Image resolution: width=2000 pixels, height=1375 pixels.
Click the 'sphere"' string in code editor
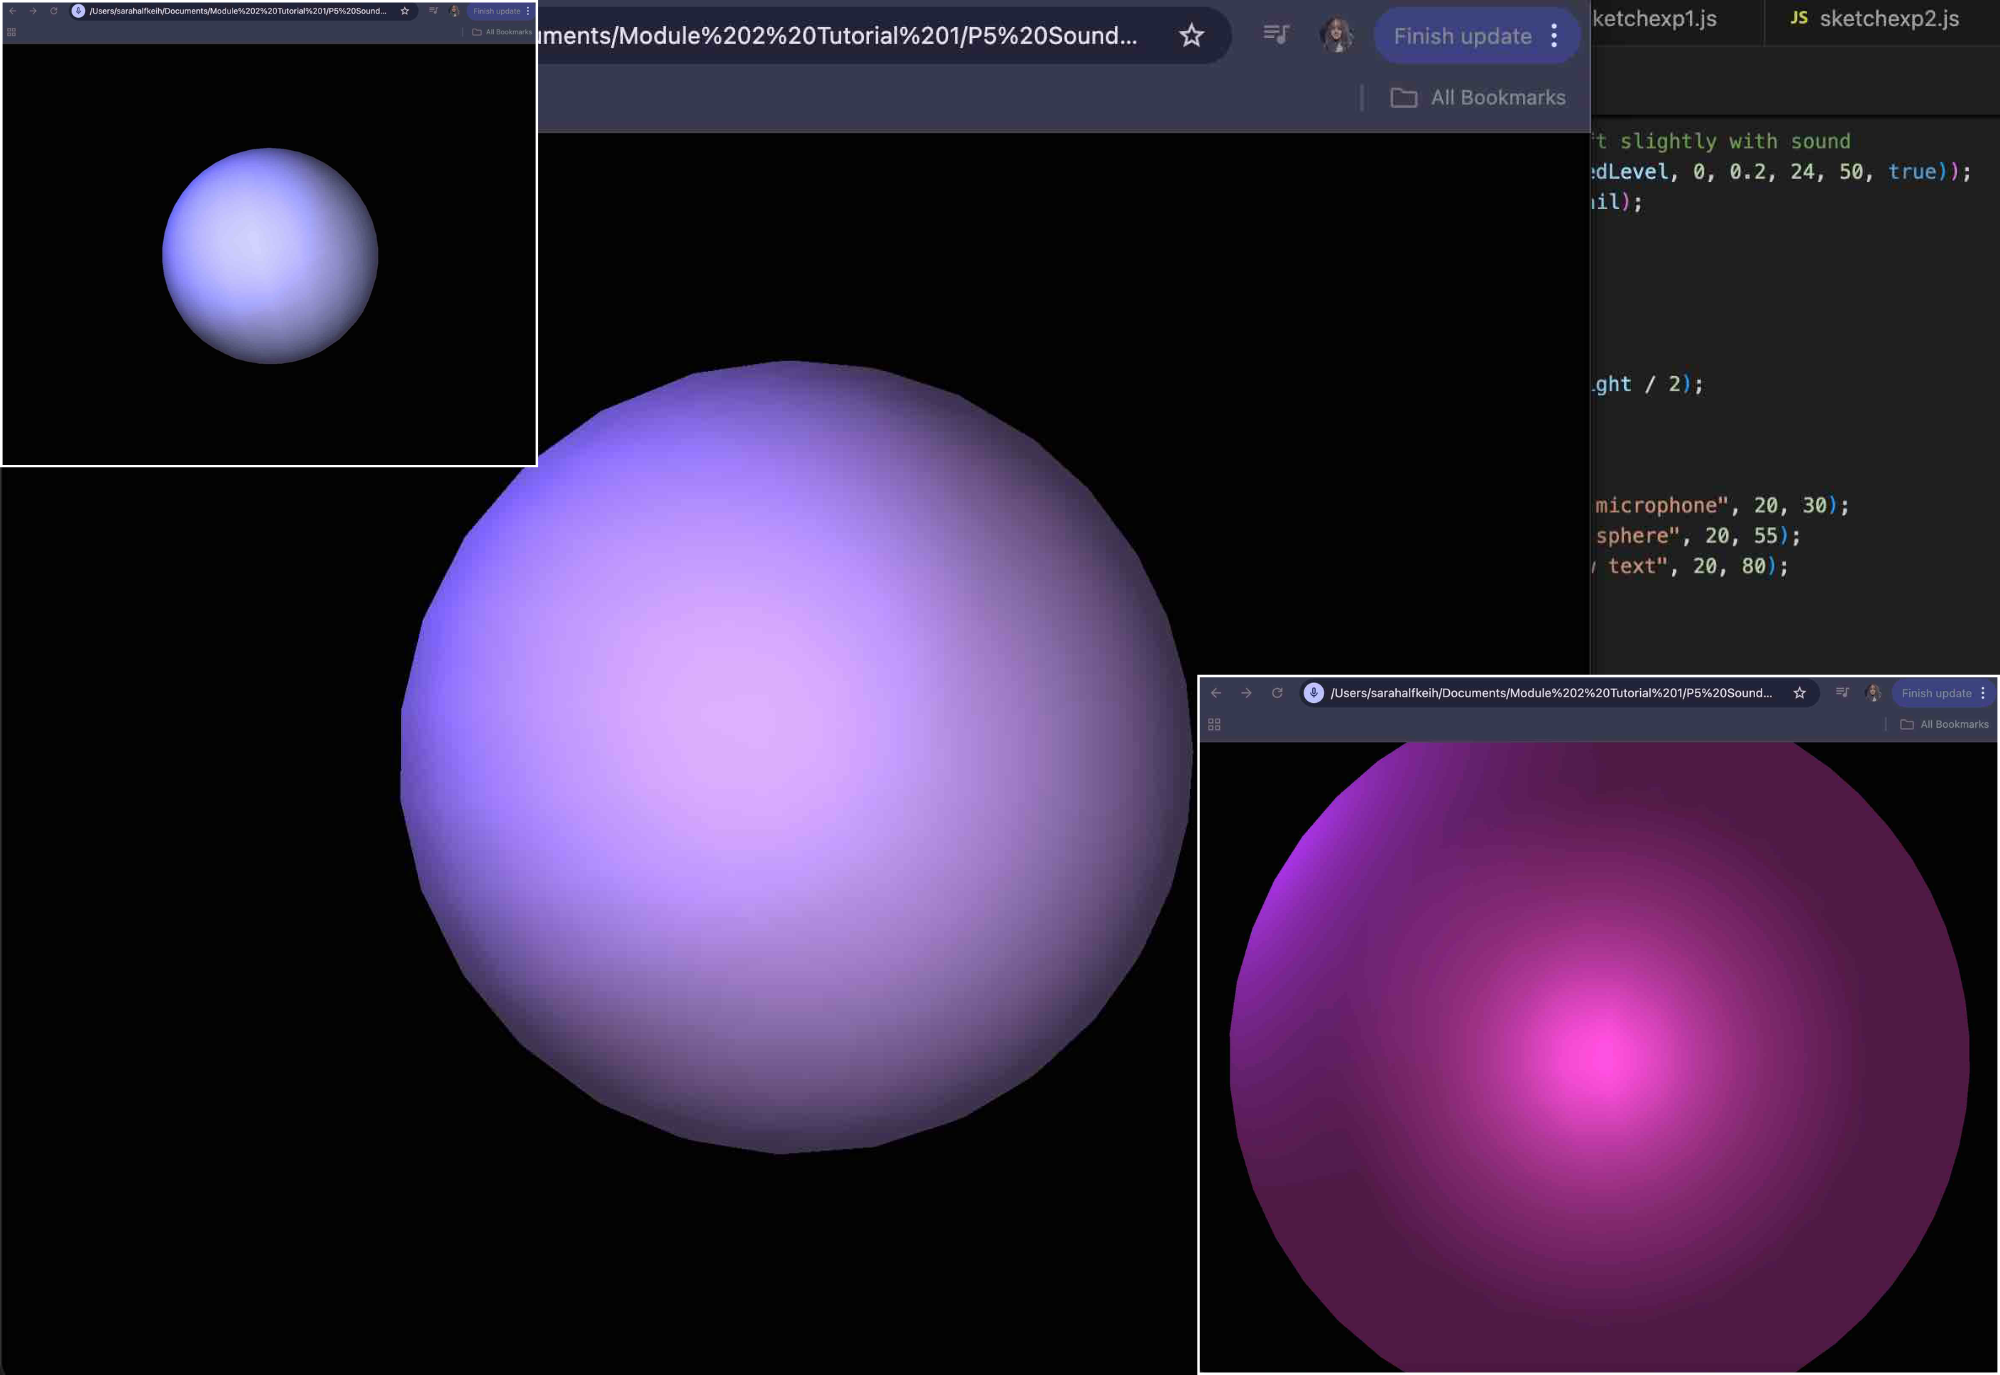pyautogui.click(x=1637, y=536)
